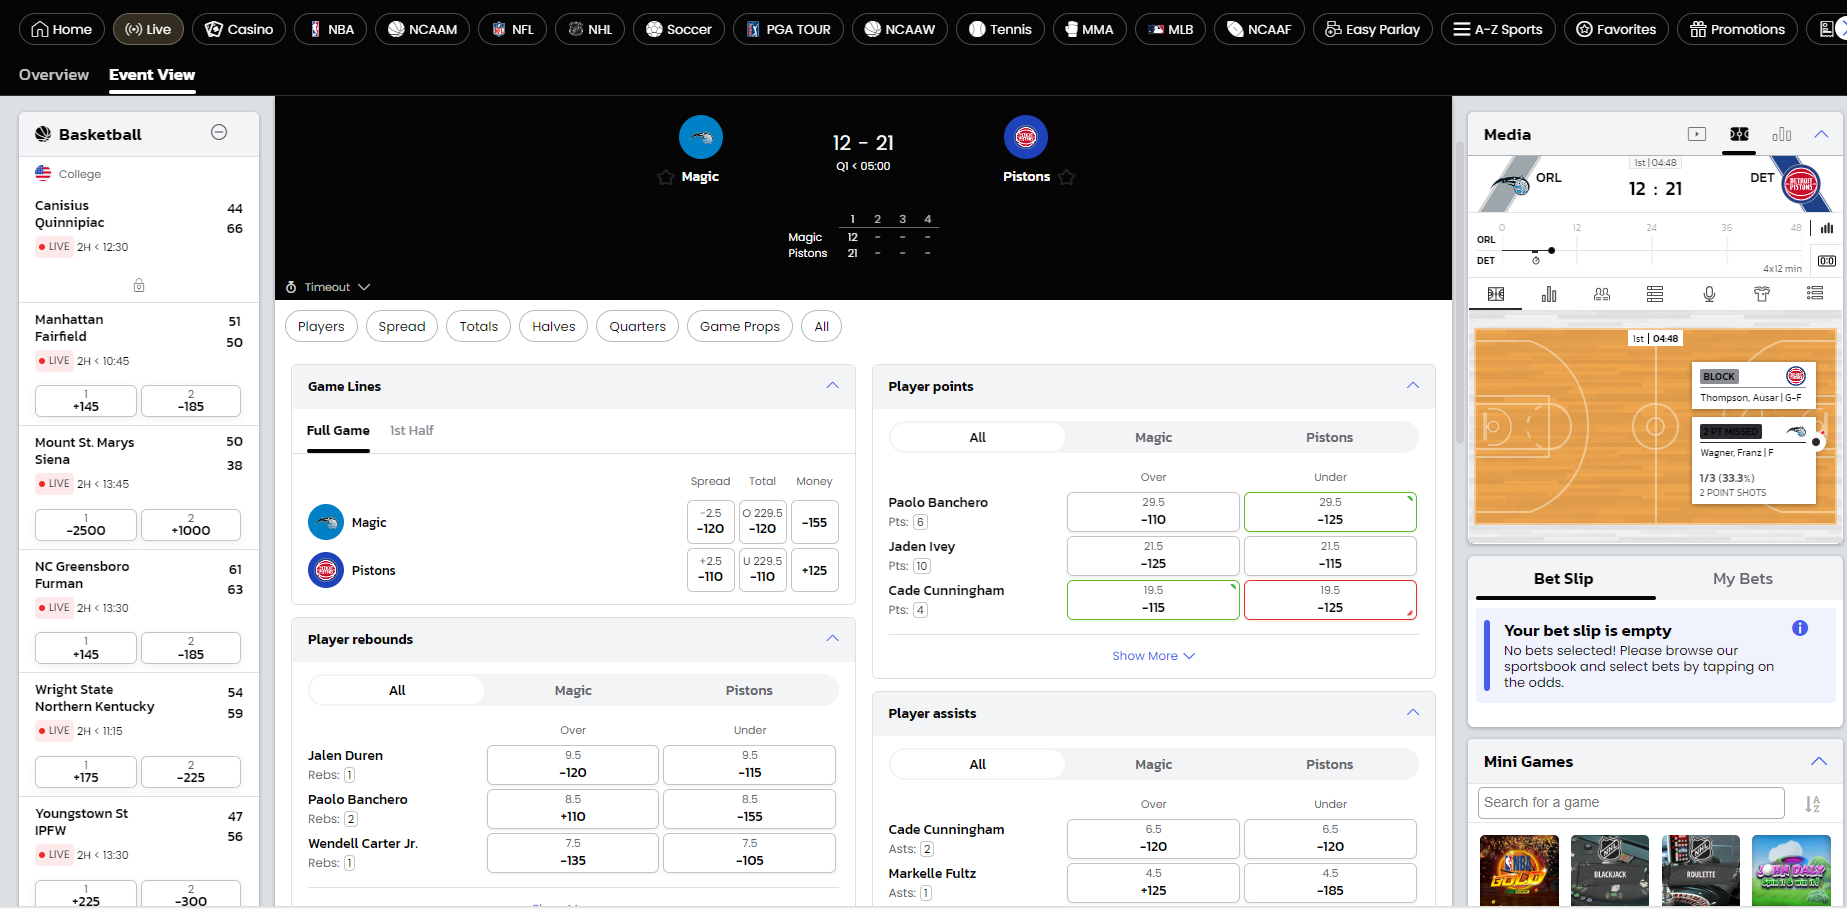Filter markets by Spread
1847x909 pixels.
[x=402, y=326]
